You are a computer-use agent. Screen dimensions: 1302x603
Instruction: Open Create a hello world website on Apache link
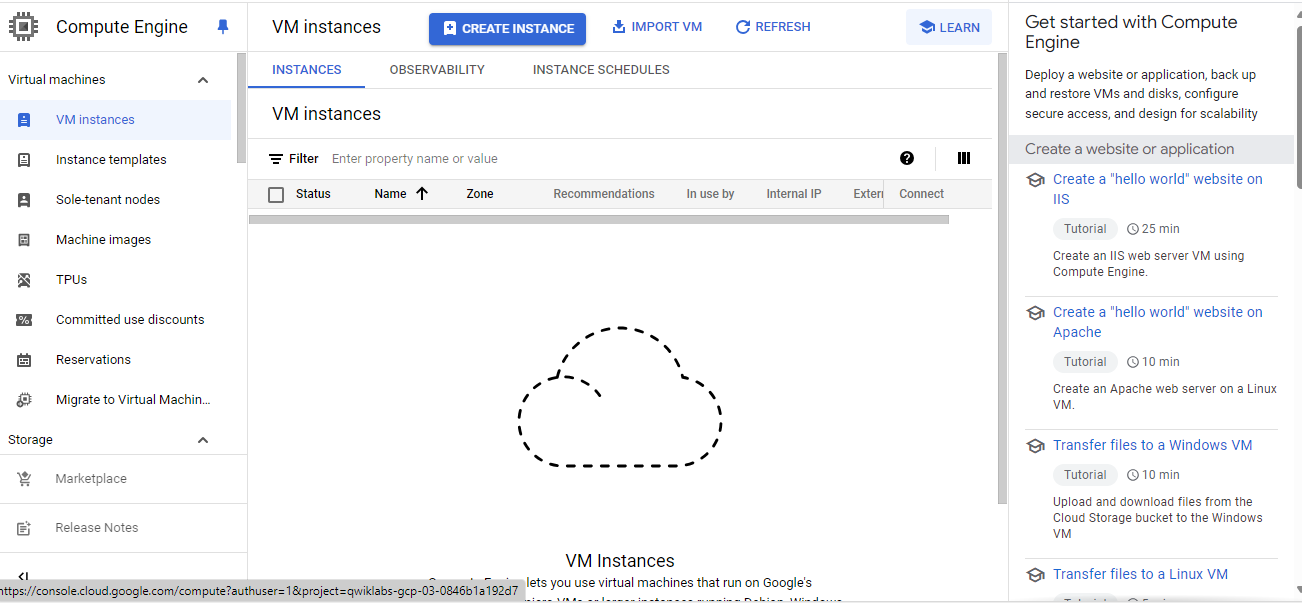point(1157,322)
